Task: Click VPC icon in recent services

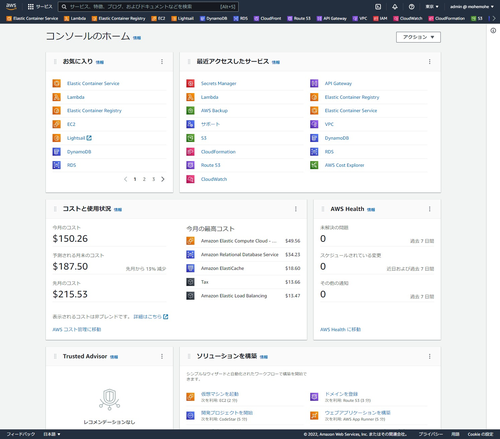Action: pos(314,124)
